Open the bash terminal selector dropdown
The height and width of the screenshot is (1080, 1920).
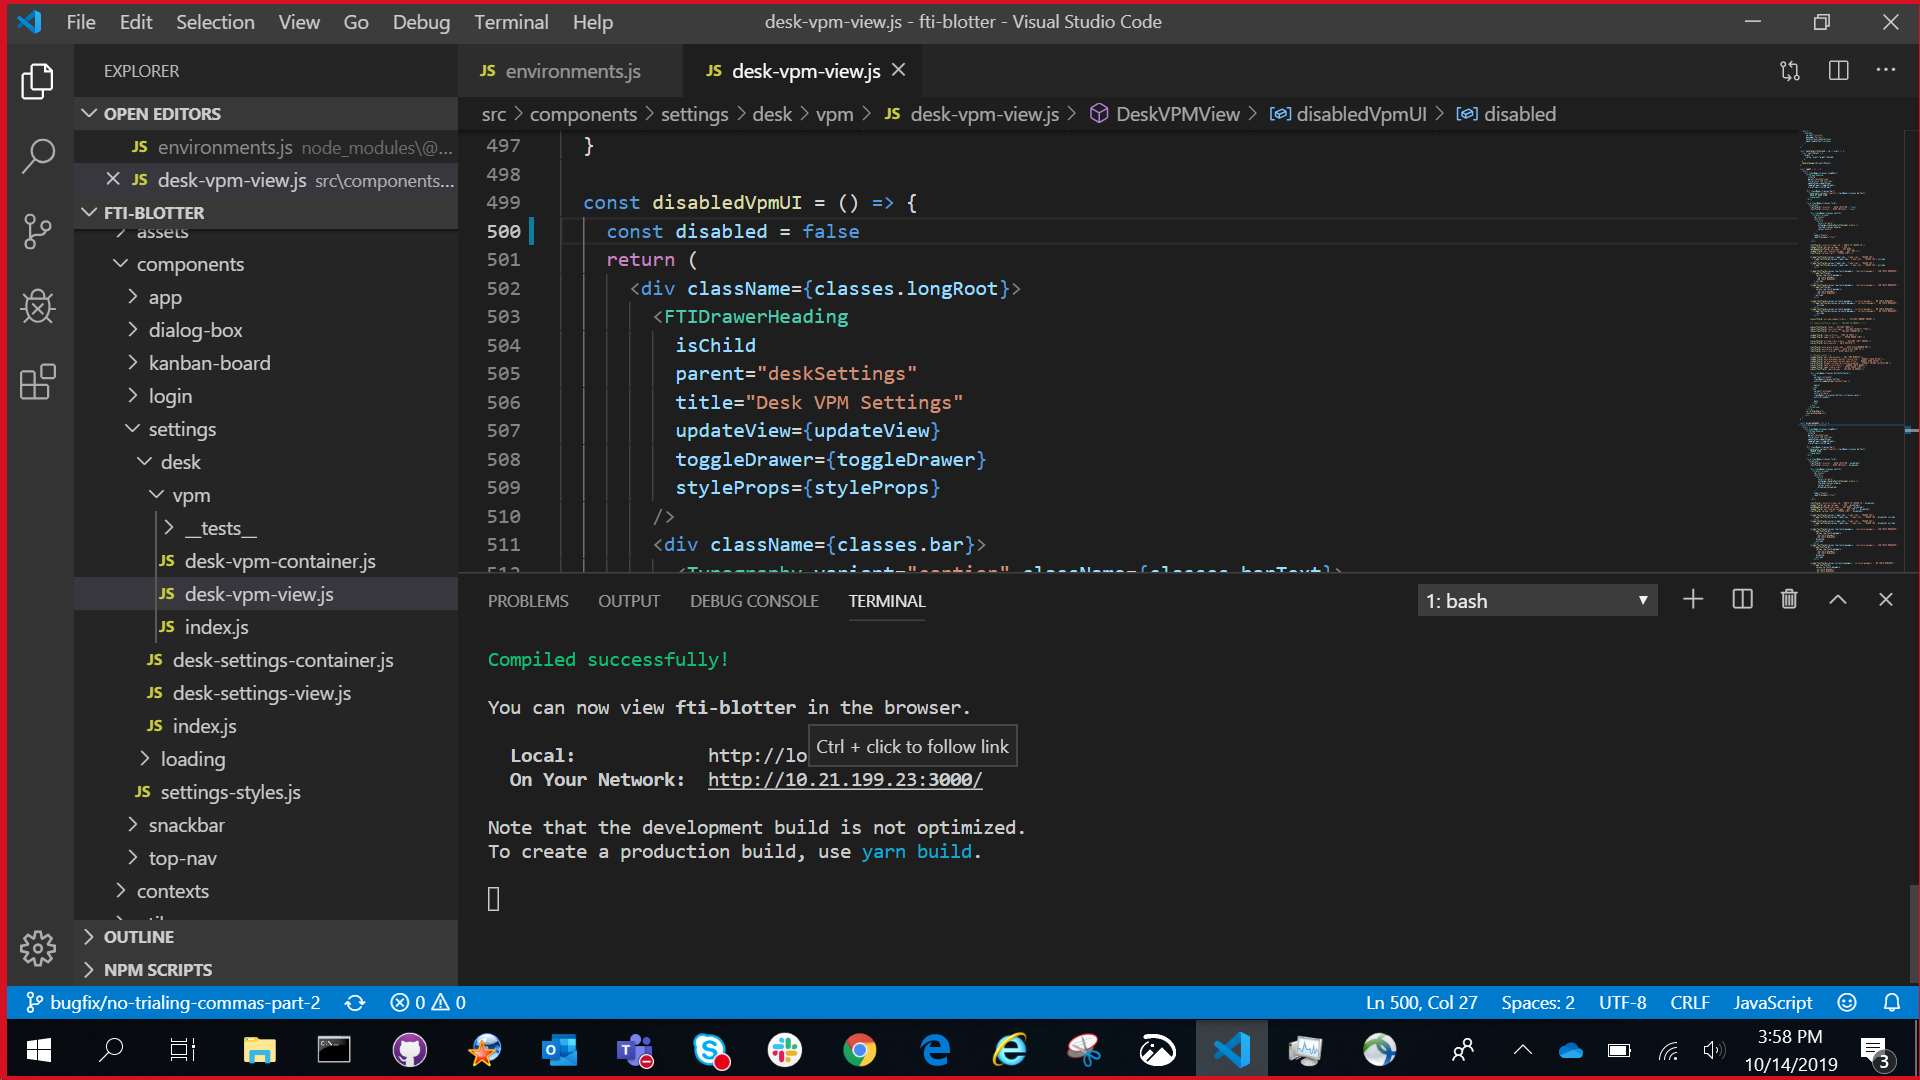(1537, 600)
